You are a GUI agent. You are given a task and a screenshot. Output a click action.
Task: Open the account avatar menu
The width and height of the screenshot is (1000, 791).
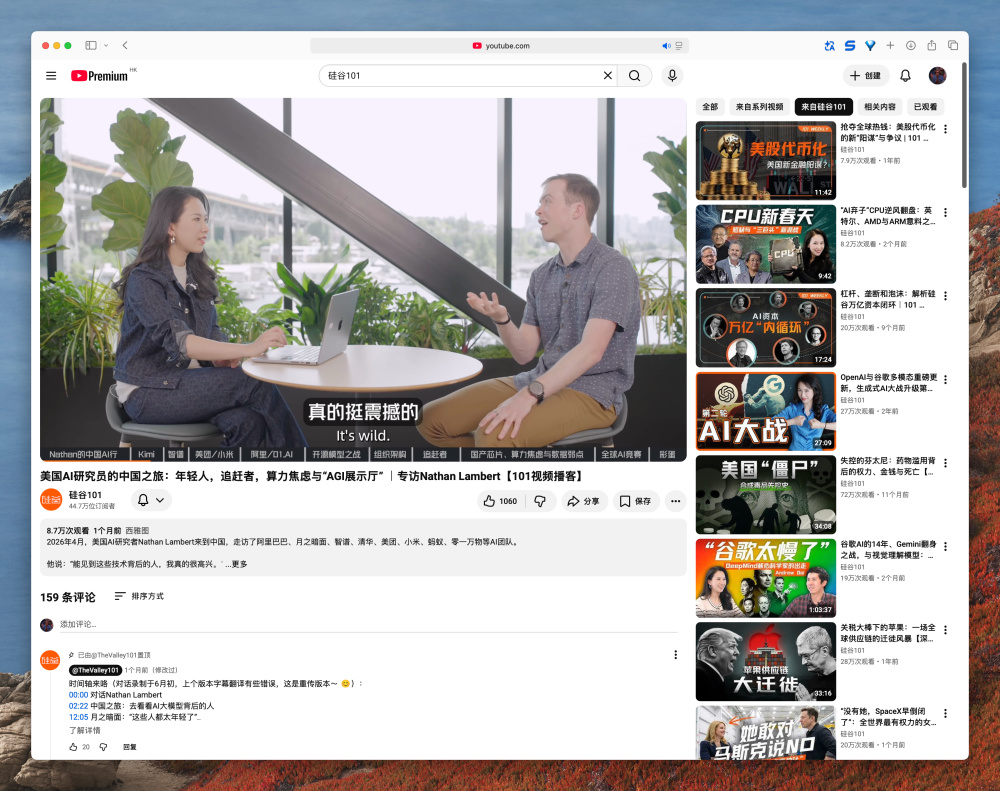tap(937, 75)
